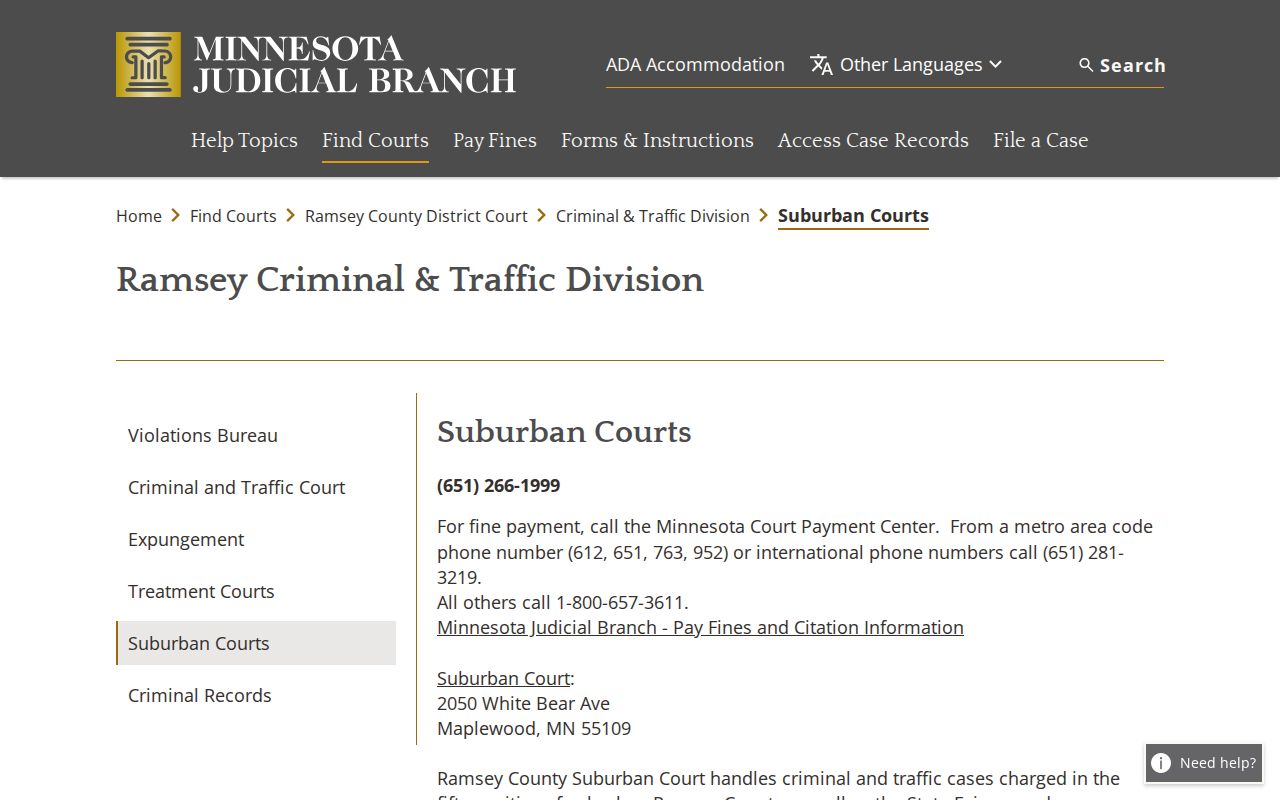The height and width of the screenshot is (800, 1280).
Task: Go to Treatment Courts in sidebar
Action: coord(256,591)
